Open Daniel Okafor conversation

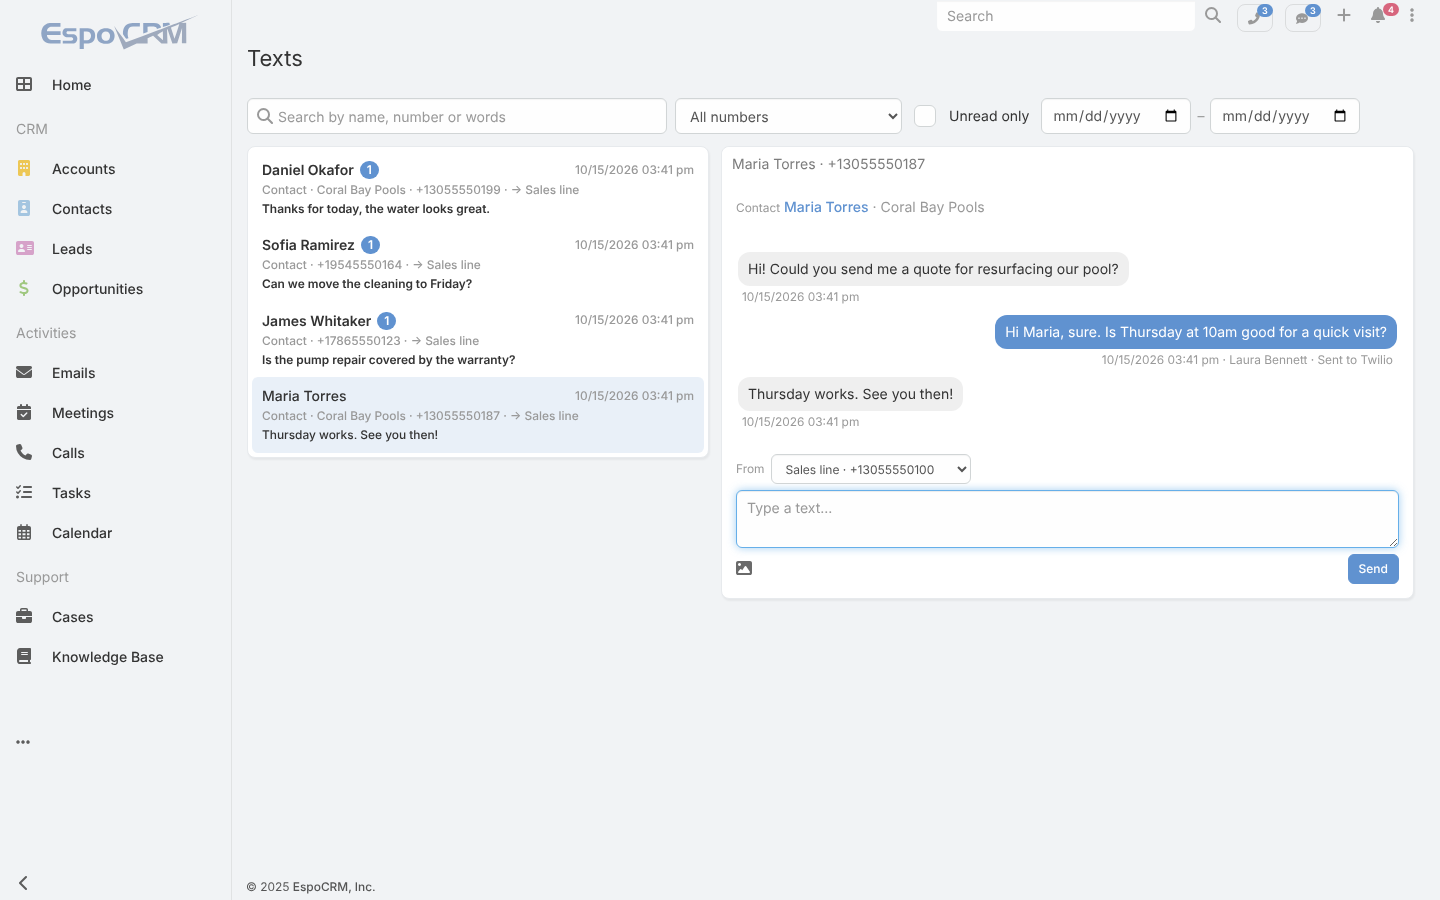point(478,189)
